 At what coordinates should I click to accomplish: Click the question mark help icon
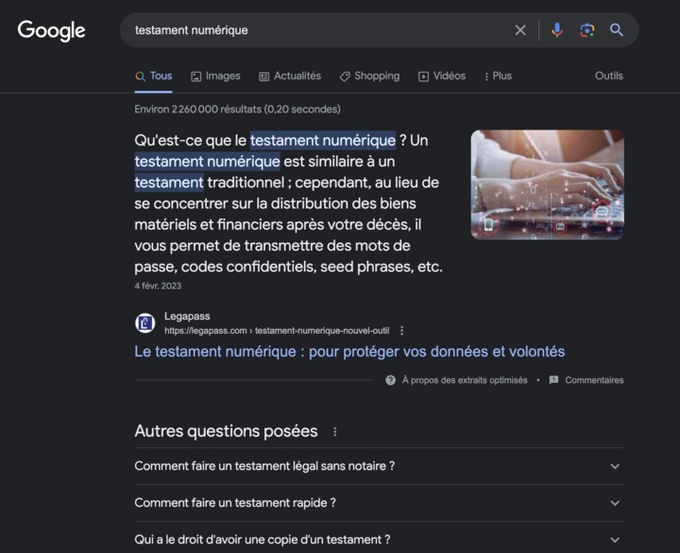tap(390, 380)
